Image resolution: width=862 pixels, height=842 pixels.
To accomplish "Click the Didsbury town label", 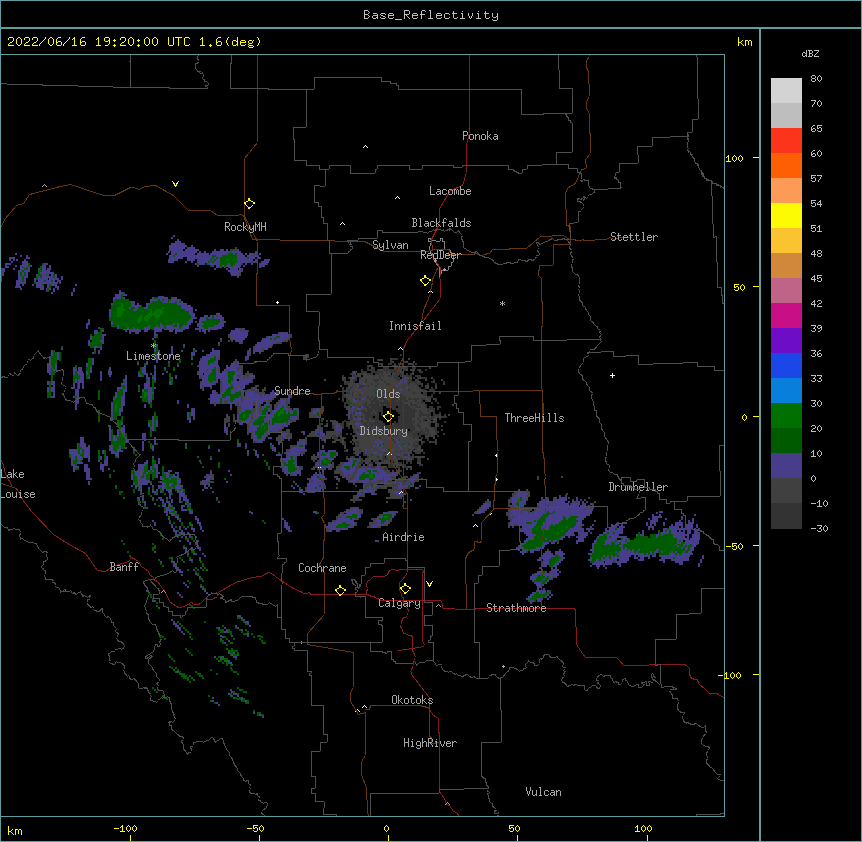I will pos(384,431).
